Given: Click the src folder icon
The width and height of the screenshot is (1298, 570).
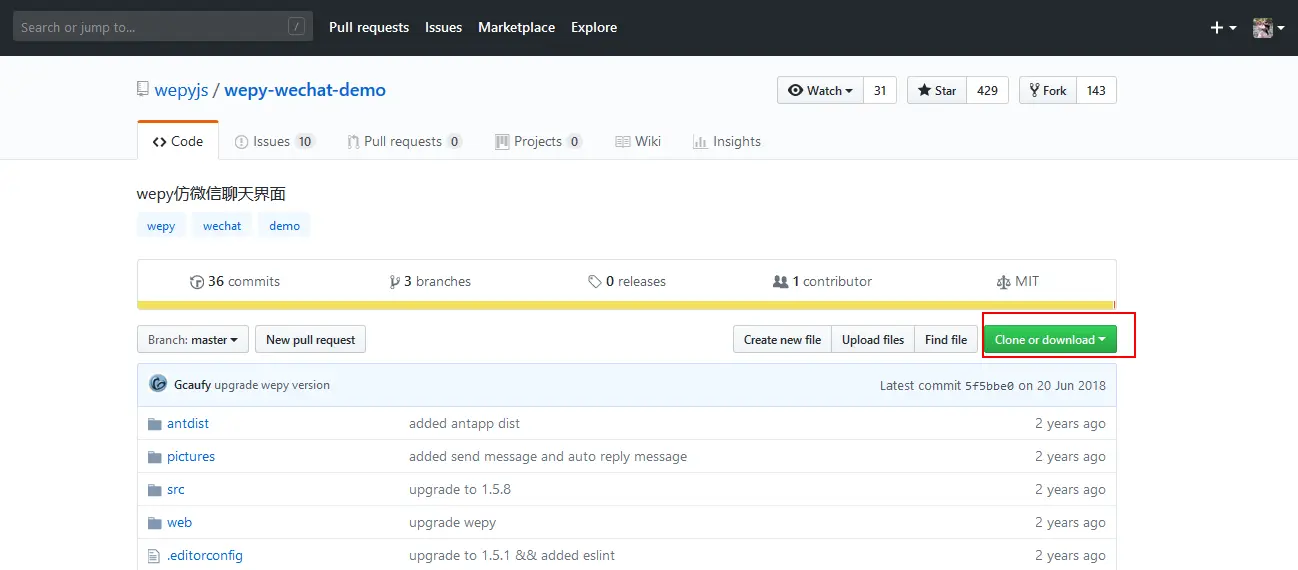Looking at the screenshot, I should click(154, 490).
